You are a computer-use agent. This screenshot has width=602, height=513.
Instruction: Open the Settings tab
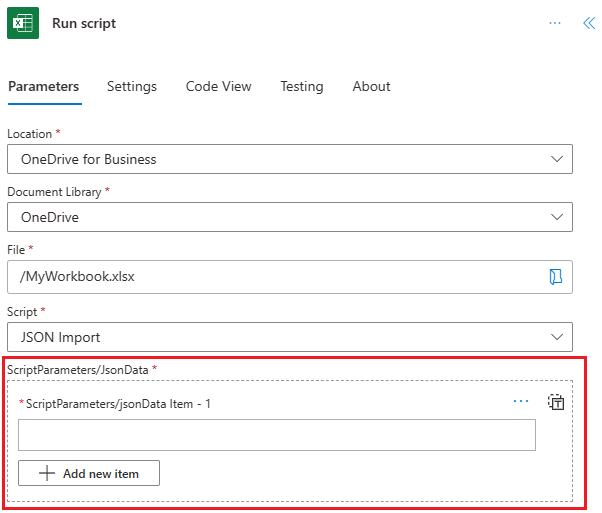coord(132,86)
